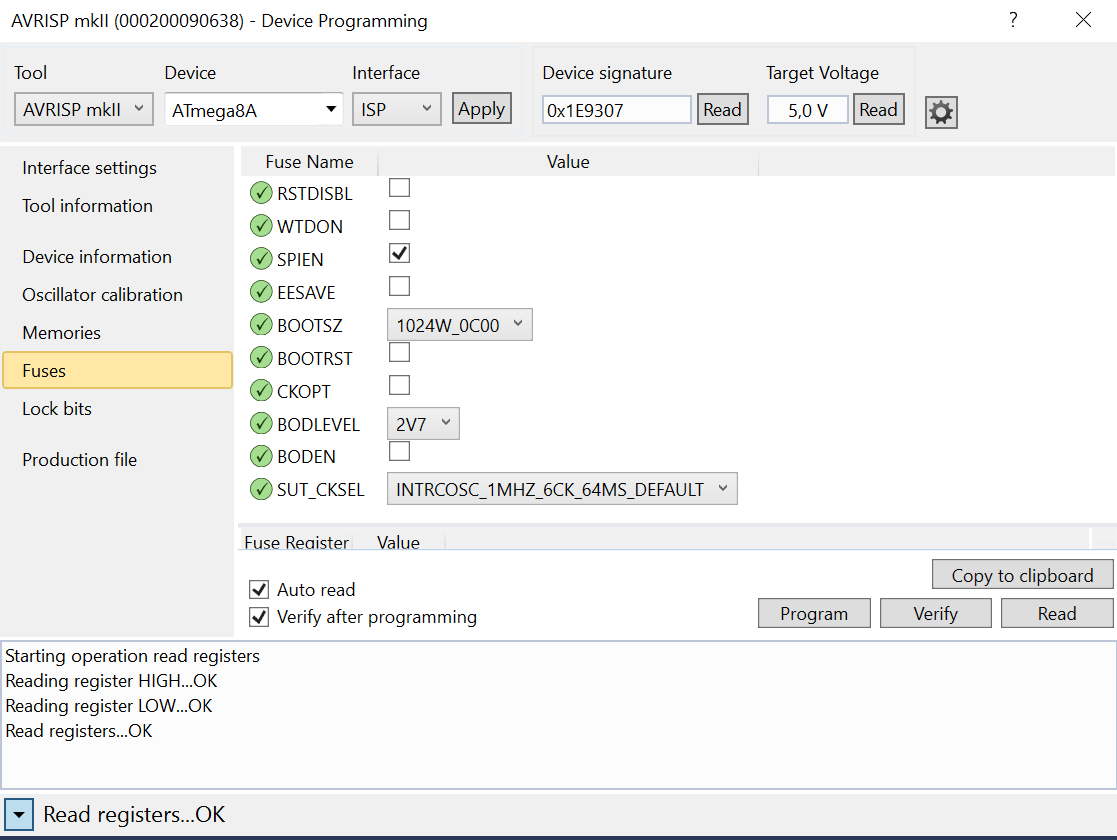The width and height of the screenshot is (1117, 840).
Task: Click the fuses Read button
Action: point(1057,613)
